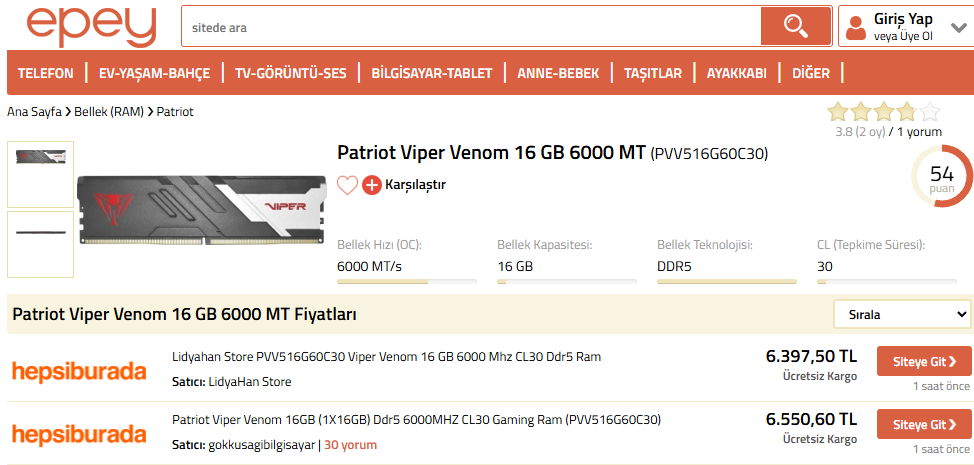Click the user profile avatar icon
This screenshot has height=465, width=974.
(855, 27)
